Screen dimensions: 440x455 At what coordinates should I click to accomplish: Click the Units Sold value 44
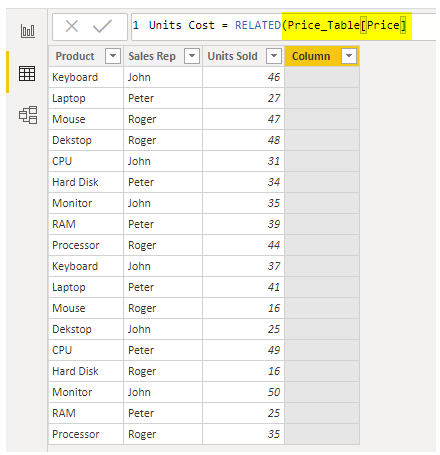[274, 245]
